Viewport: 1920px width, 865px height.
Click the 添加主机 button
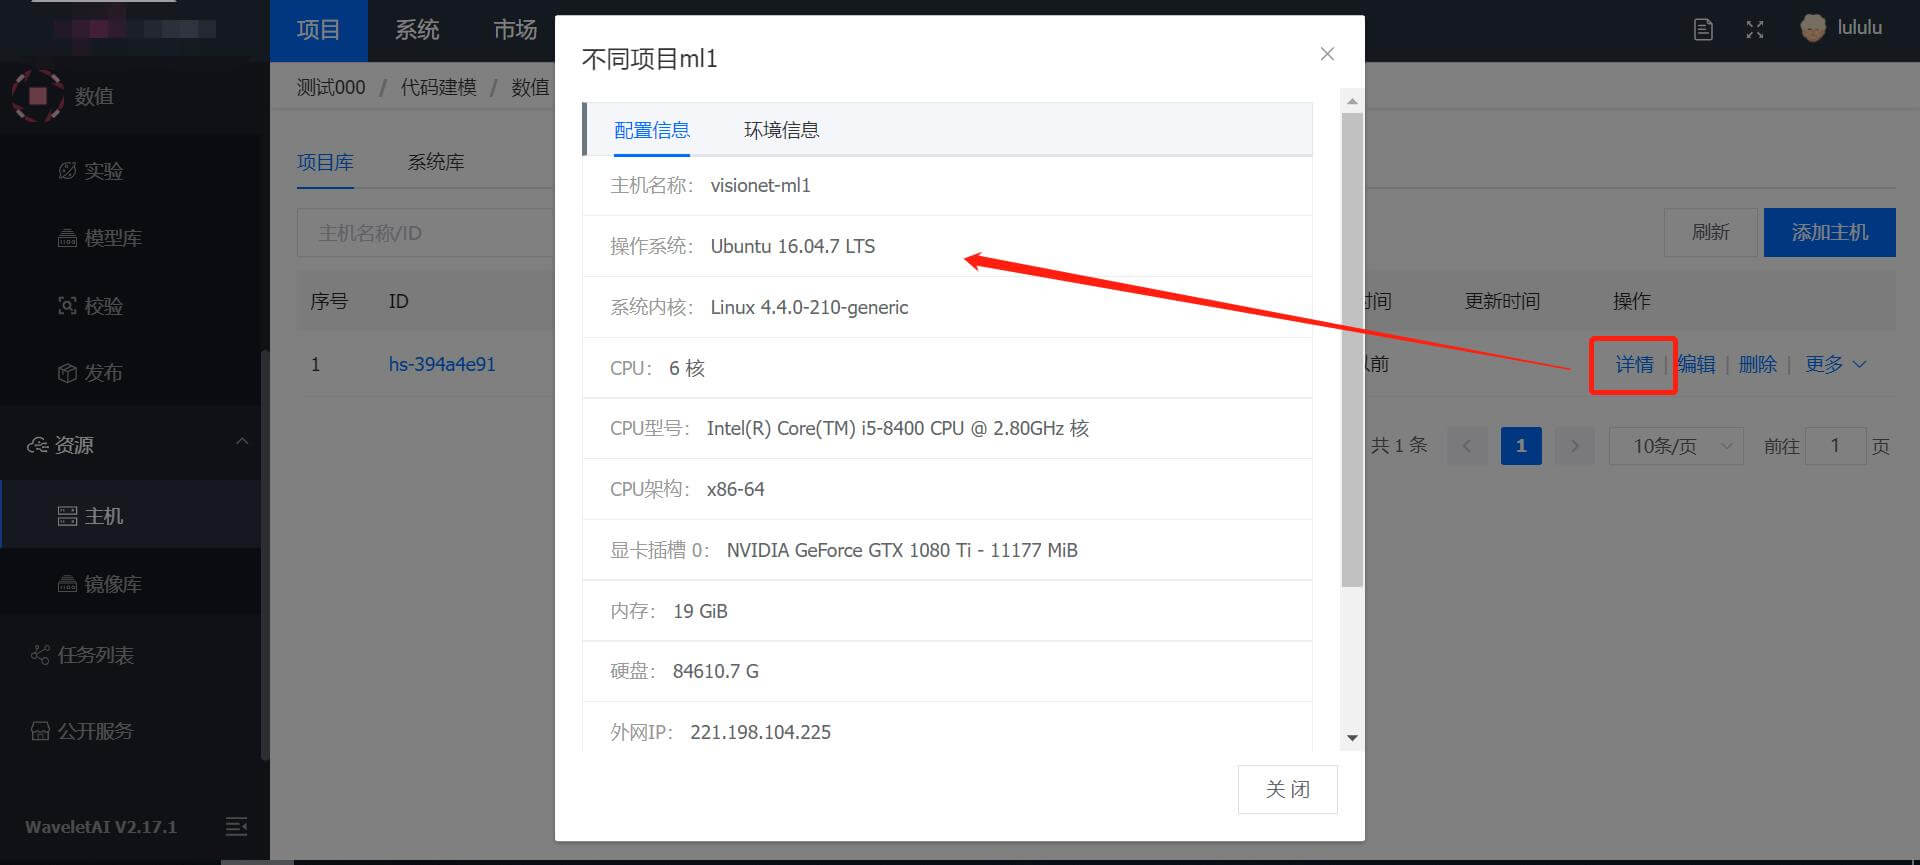[x=1829, y=232]
